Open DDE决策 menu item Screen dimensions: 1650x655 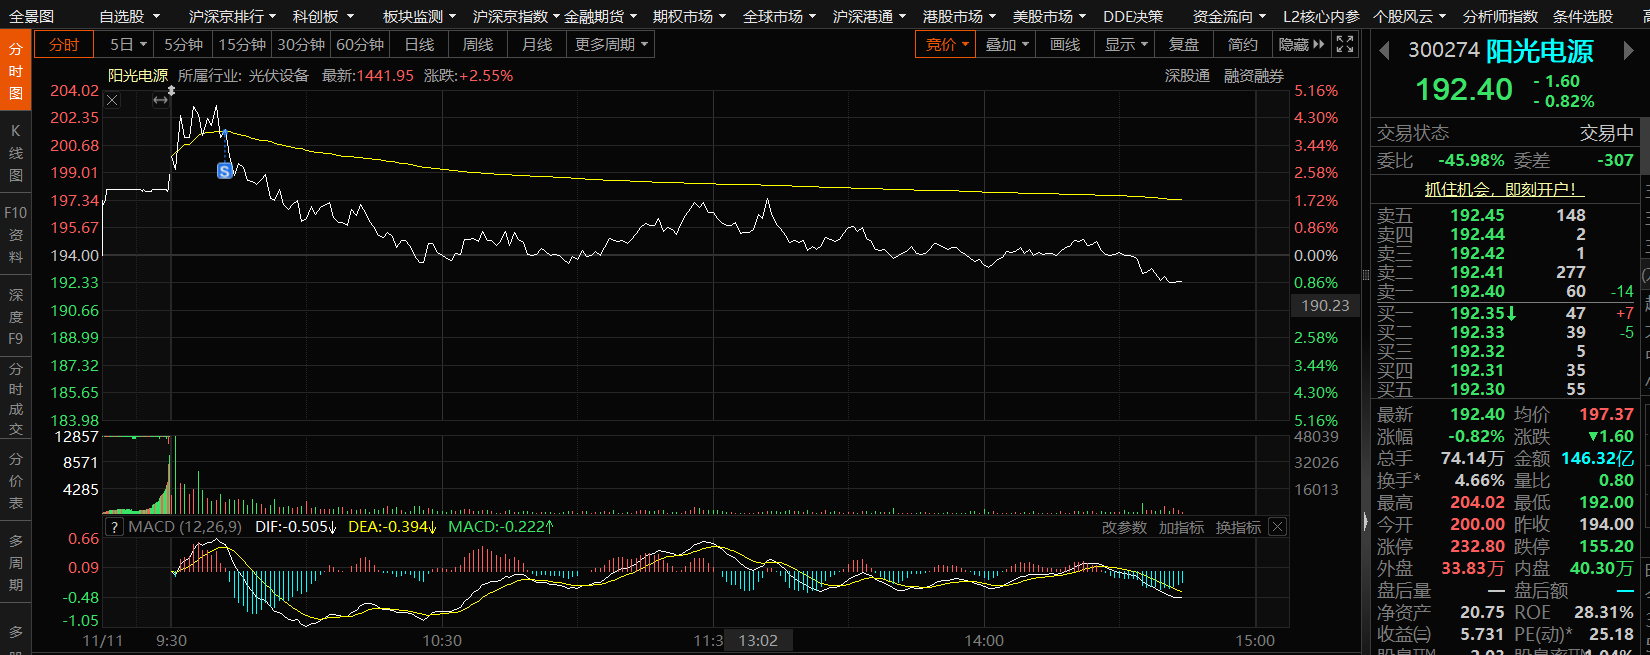point(1133,16)
